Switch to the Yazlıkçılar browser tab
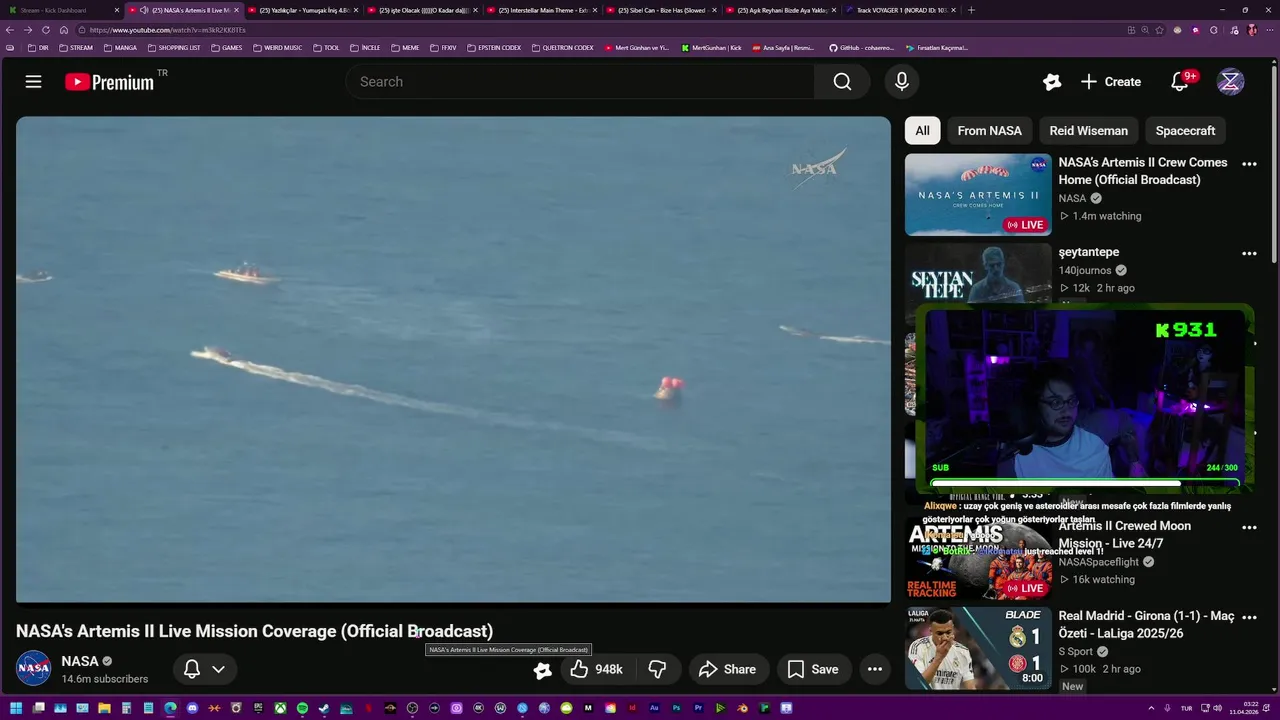This screenshot has height=720, width=1280. 303,10
